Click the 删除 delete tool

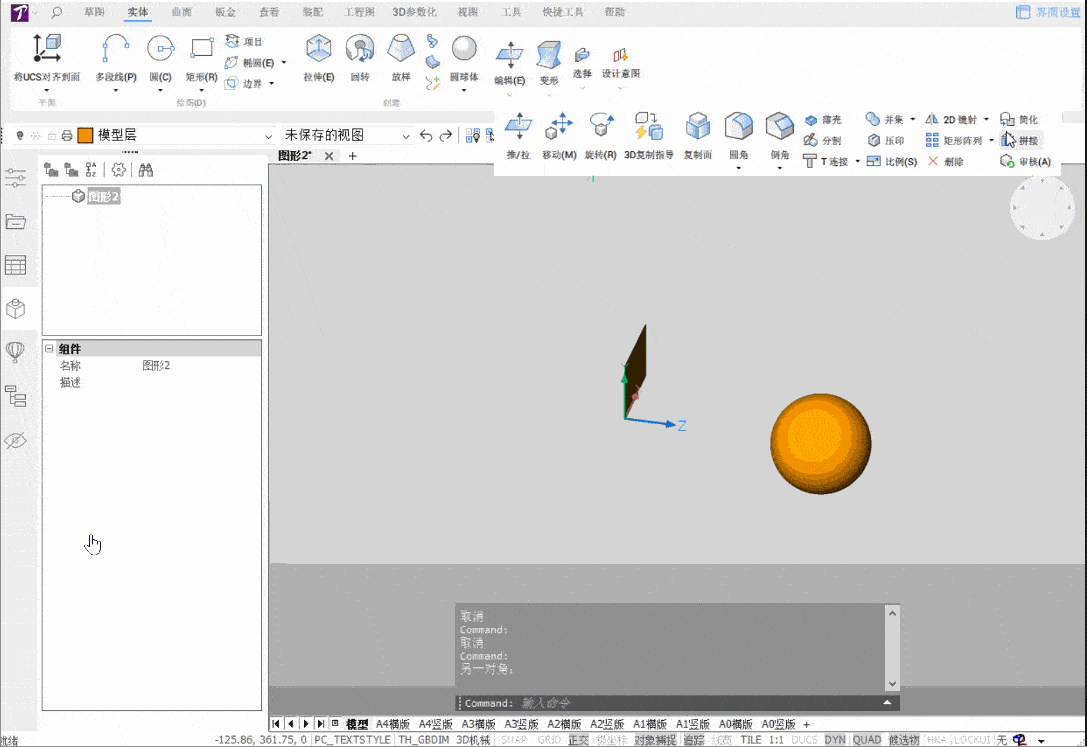coord(946,161)
